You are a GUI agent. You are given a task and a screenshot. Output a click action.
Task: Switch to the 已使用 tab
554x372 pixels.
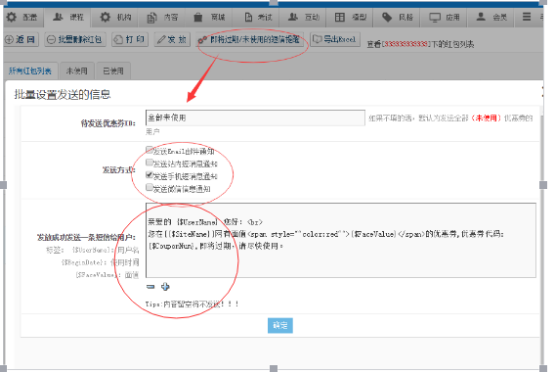click(x=113, y=71)
